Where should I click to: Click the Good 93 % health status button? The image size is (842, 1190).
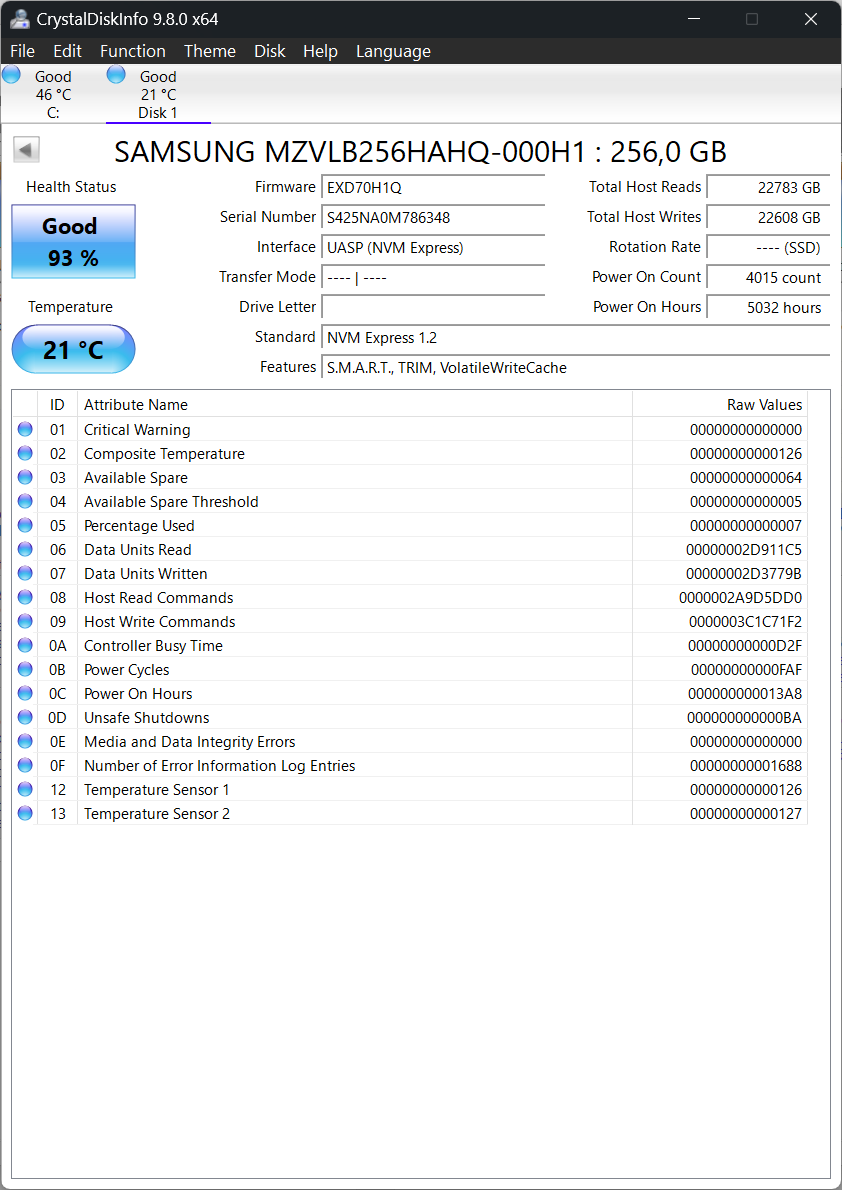(x=73, y=242)
